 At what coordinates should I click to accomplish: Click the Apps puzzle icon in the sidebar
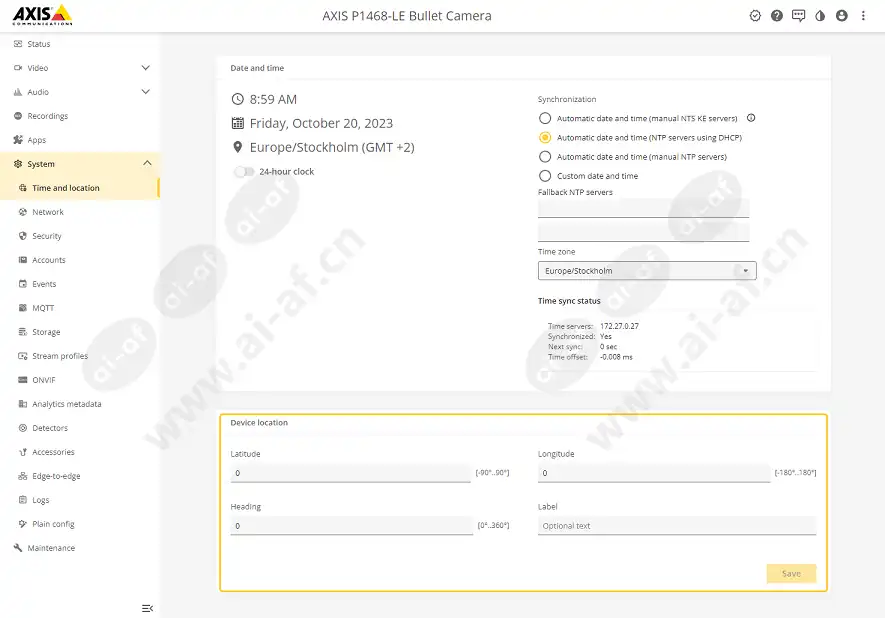click(x=18, y=140)
